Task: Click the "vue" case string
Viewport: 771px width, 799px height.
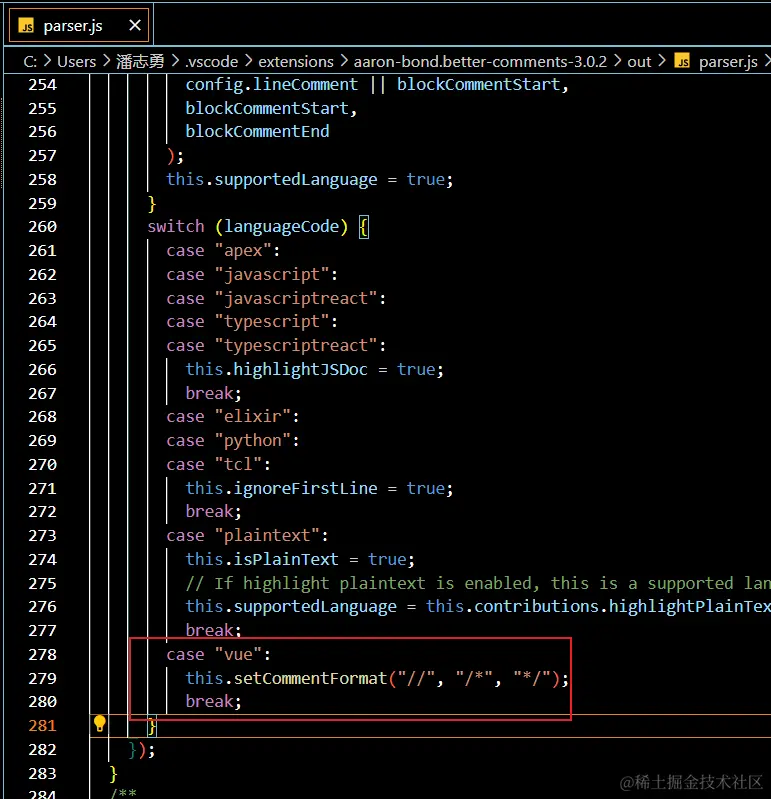Action: coord(238,654)
